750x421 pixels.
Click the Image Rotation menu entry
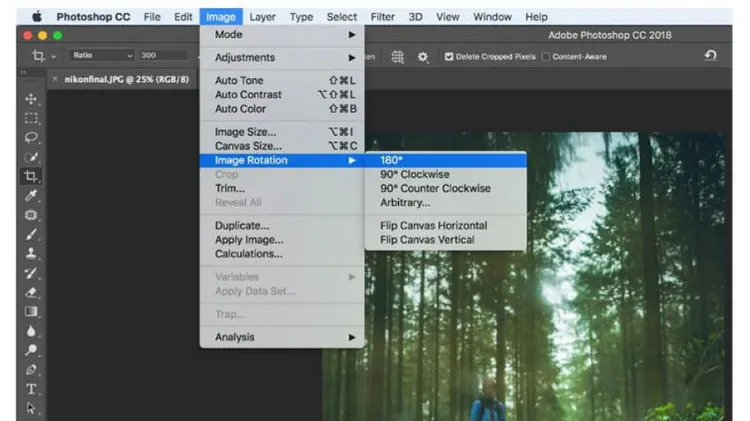coord(282,160)
